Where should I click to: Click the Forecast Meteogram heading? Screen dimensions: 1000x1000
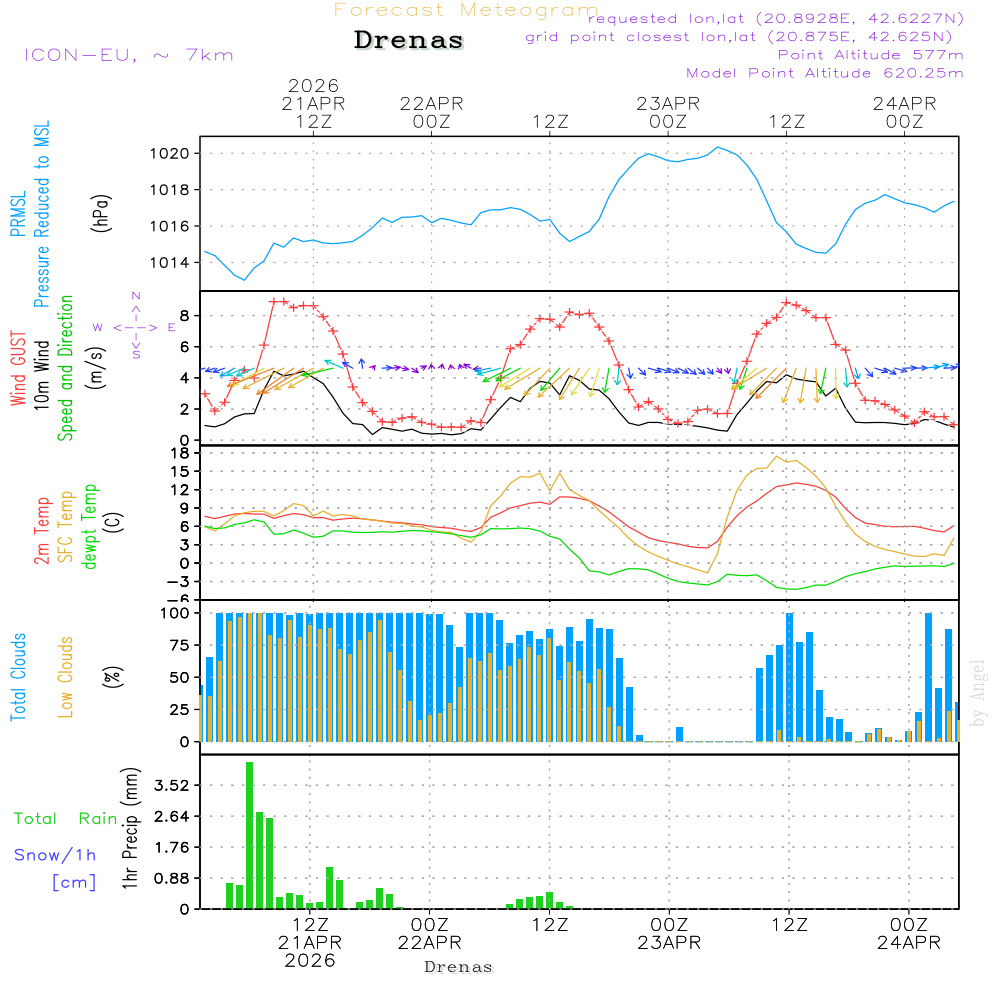coord(466,10)
